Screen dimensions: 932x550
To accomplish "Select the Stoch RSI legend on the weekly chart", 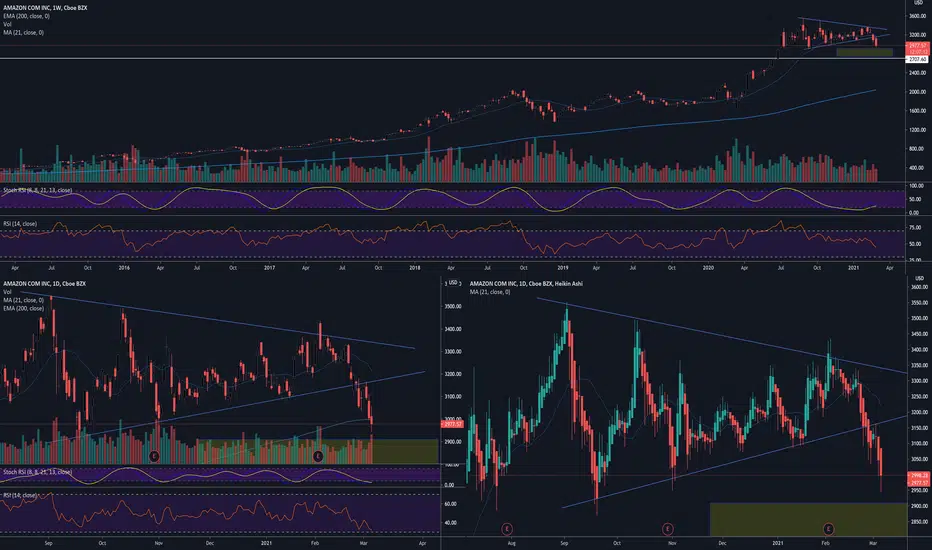I will point(37,190).
